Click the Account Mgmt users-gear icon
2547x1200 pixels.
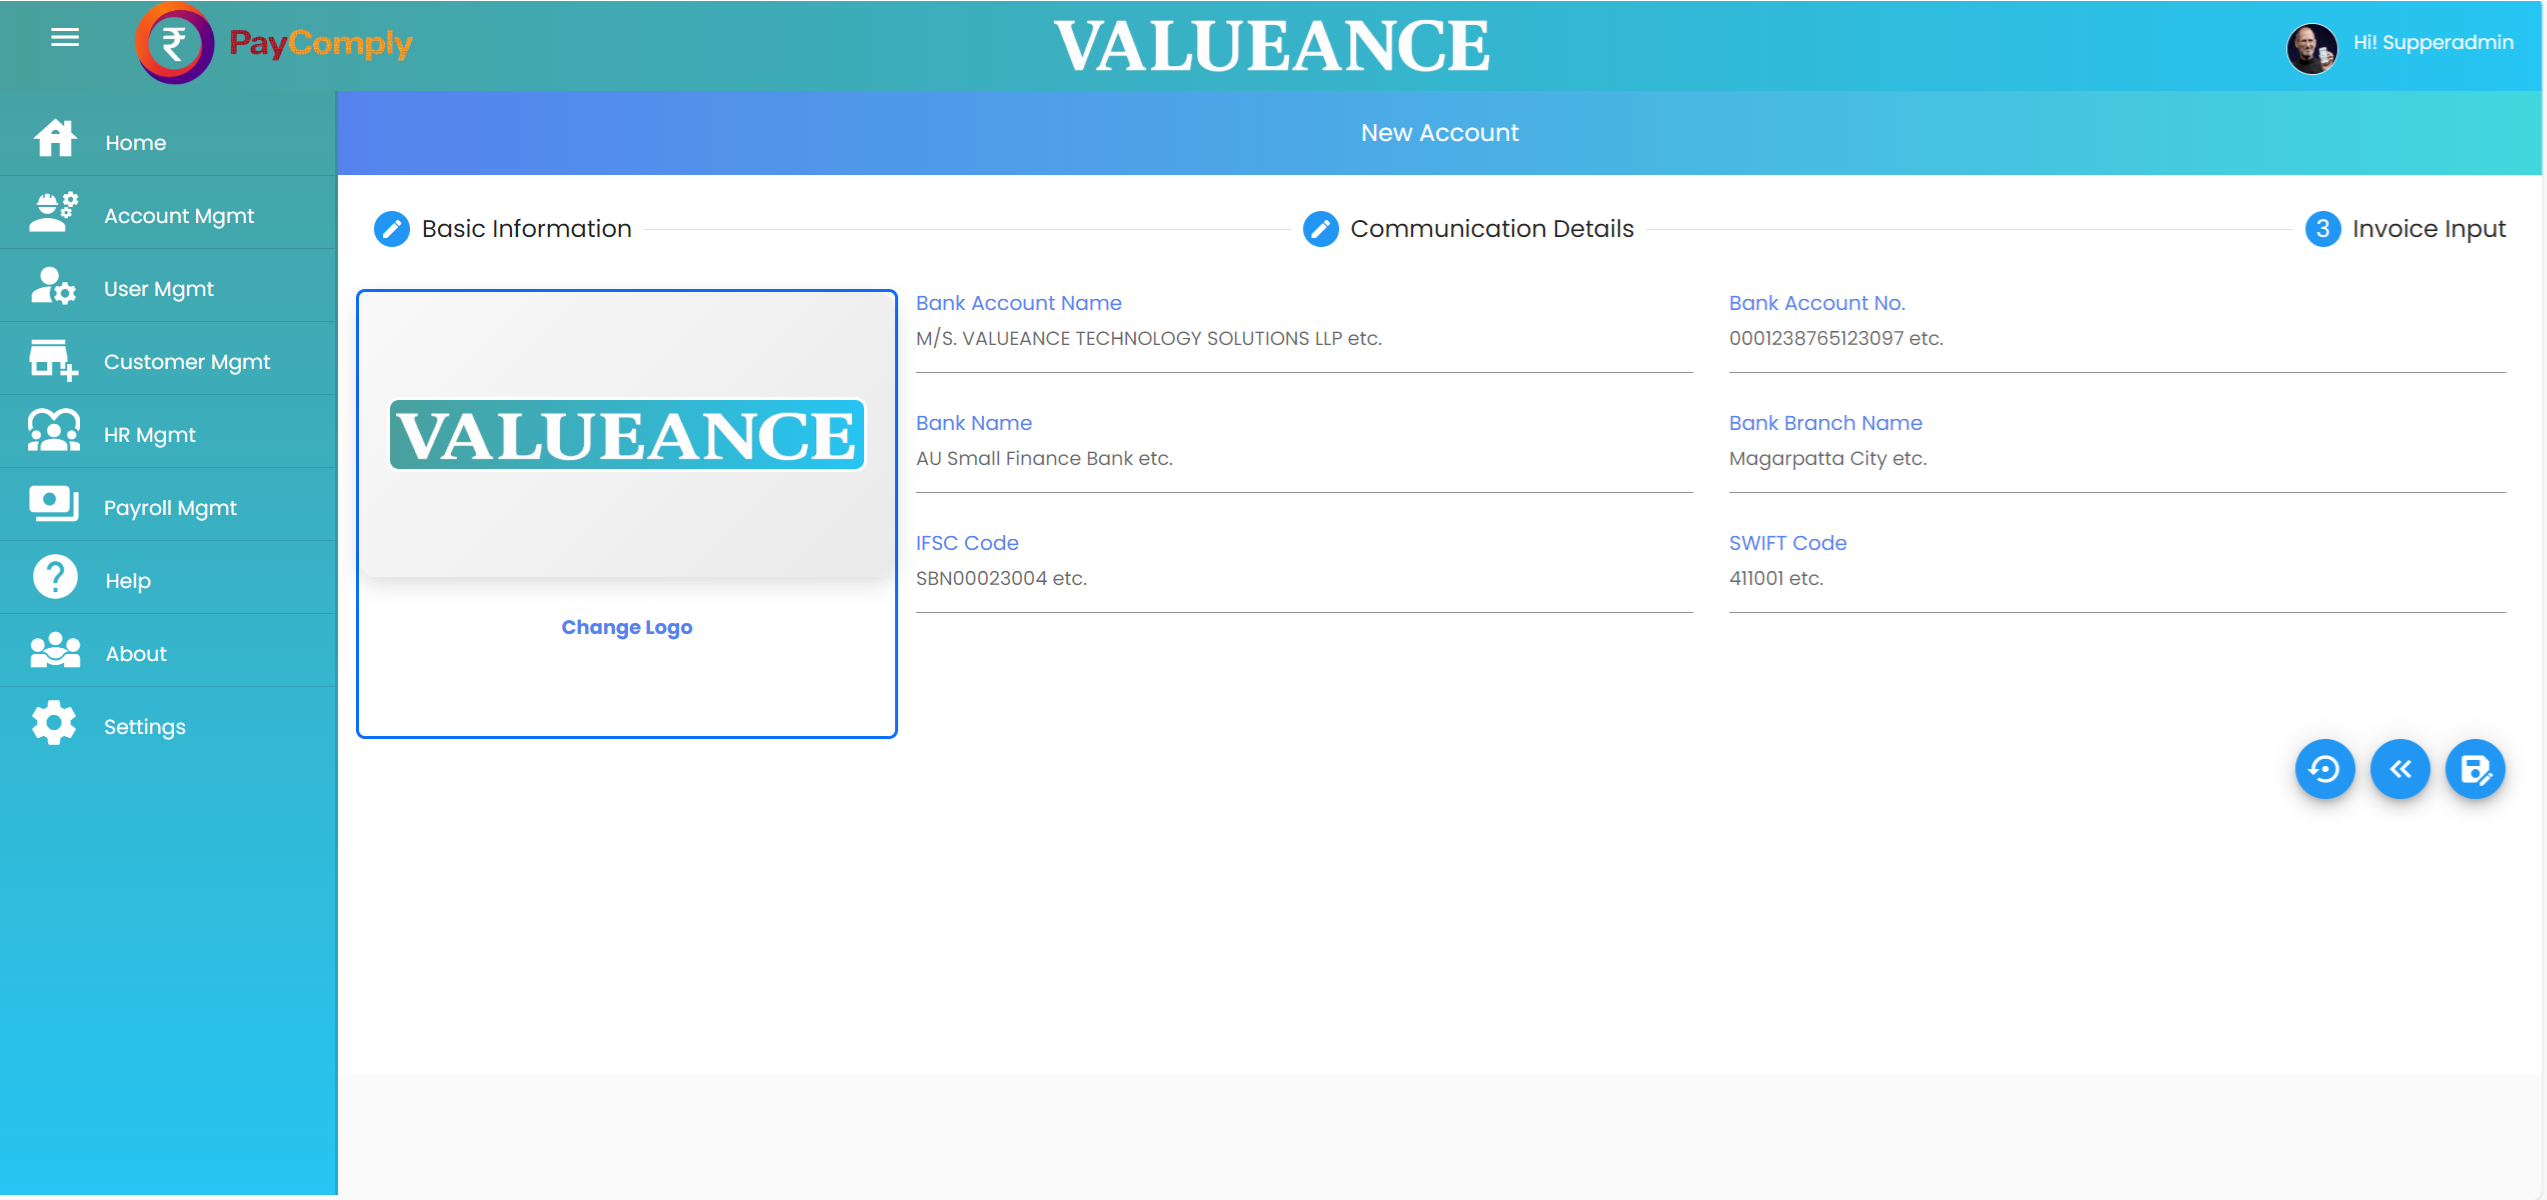[x=54, y=211]
